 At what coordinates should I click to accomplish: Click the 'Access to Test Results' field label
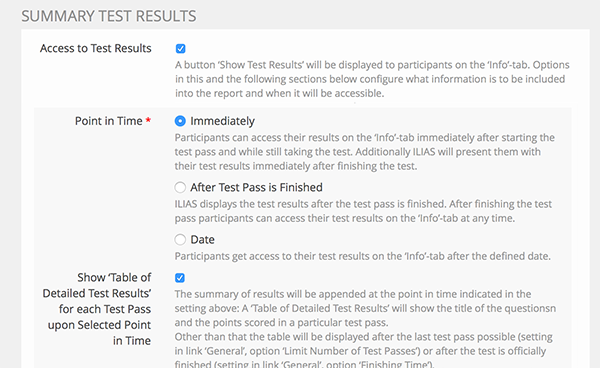click(96, 49)
